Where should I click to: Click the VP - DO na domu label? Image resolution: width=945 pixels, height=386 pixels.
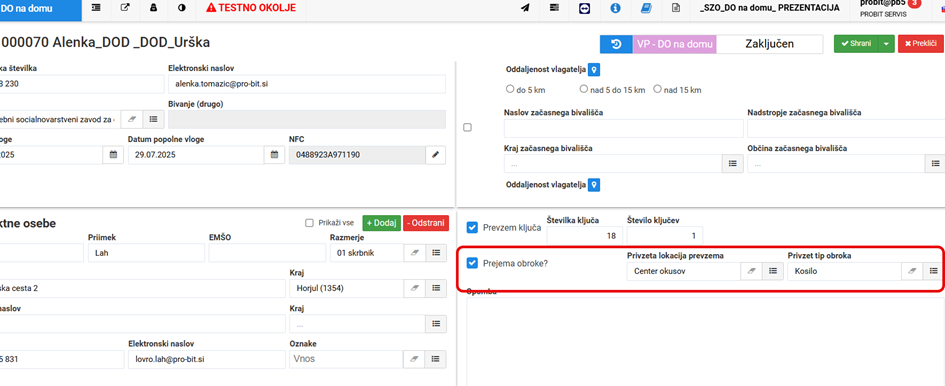click(x=674, y=44)
